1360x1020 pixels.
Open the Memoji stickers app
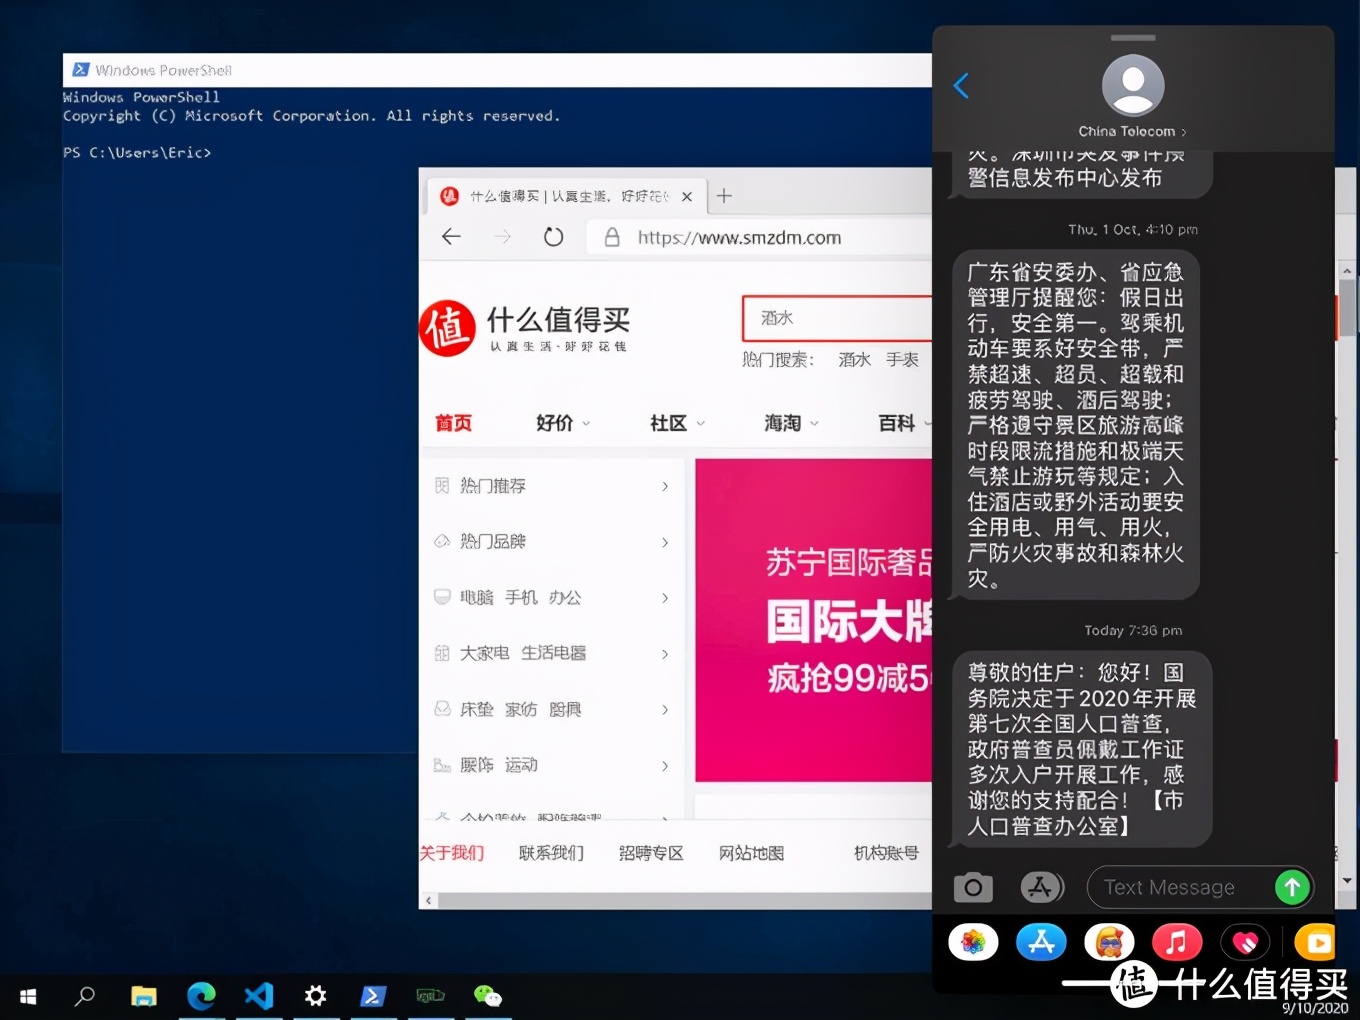(x=1109, y=941)
